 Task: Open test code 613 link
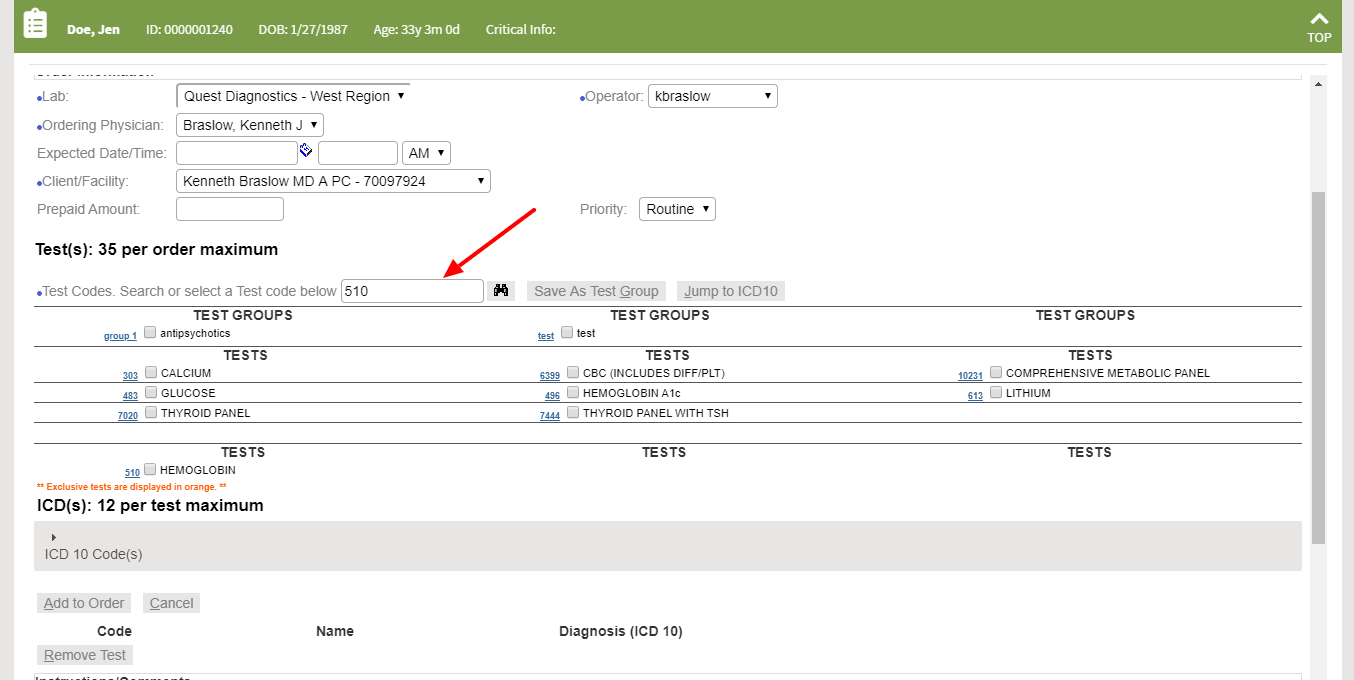click(x=975, y=396)
